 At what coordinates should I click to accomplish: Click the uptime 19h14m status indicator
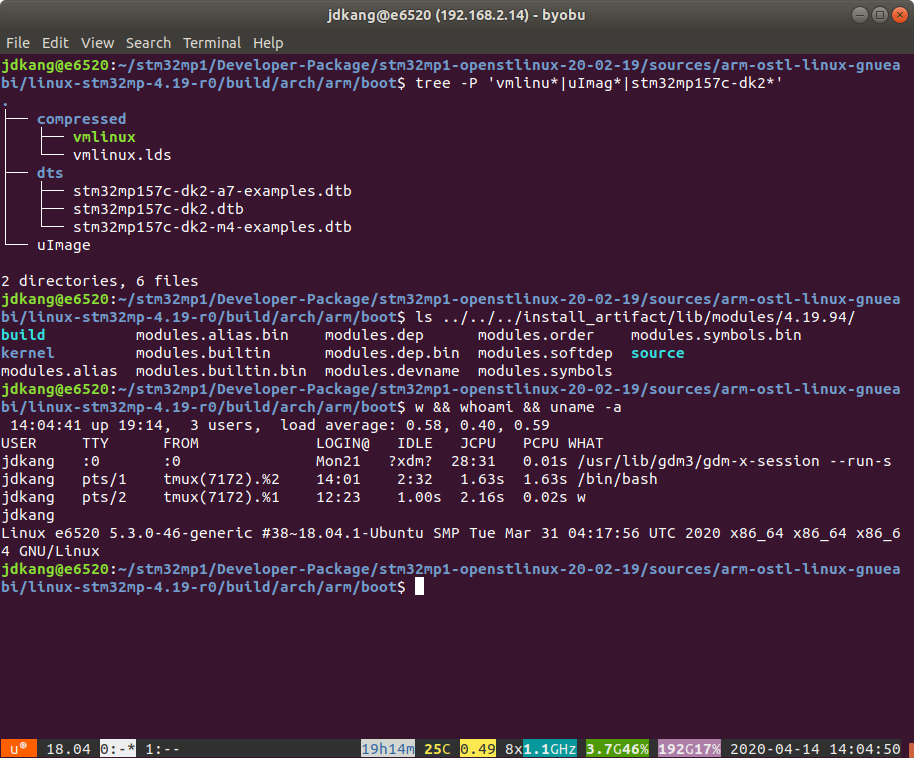388,749
